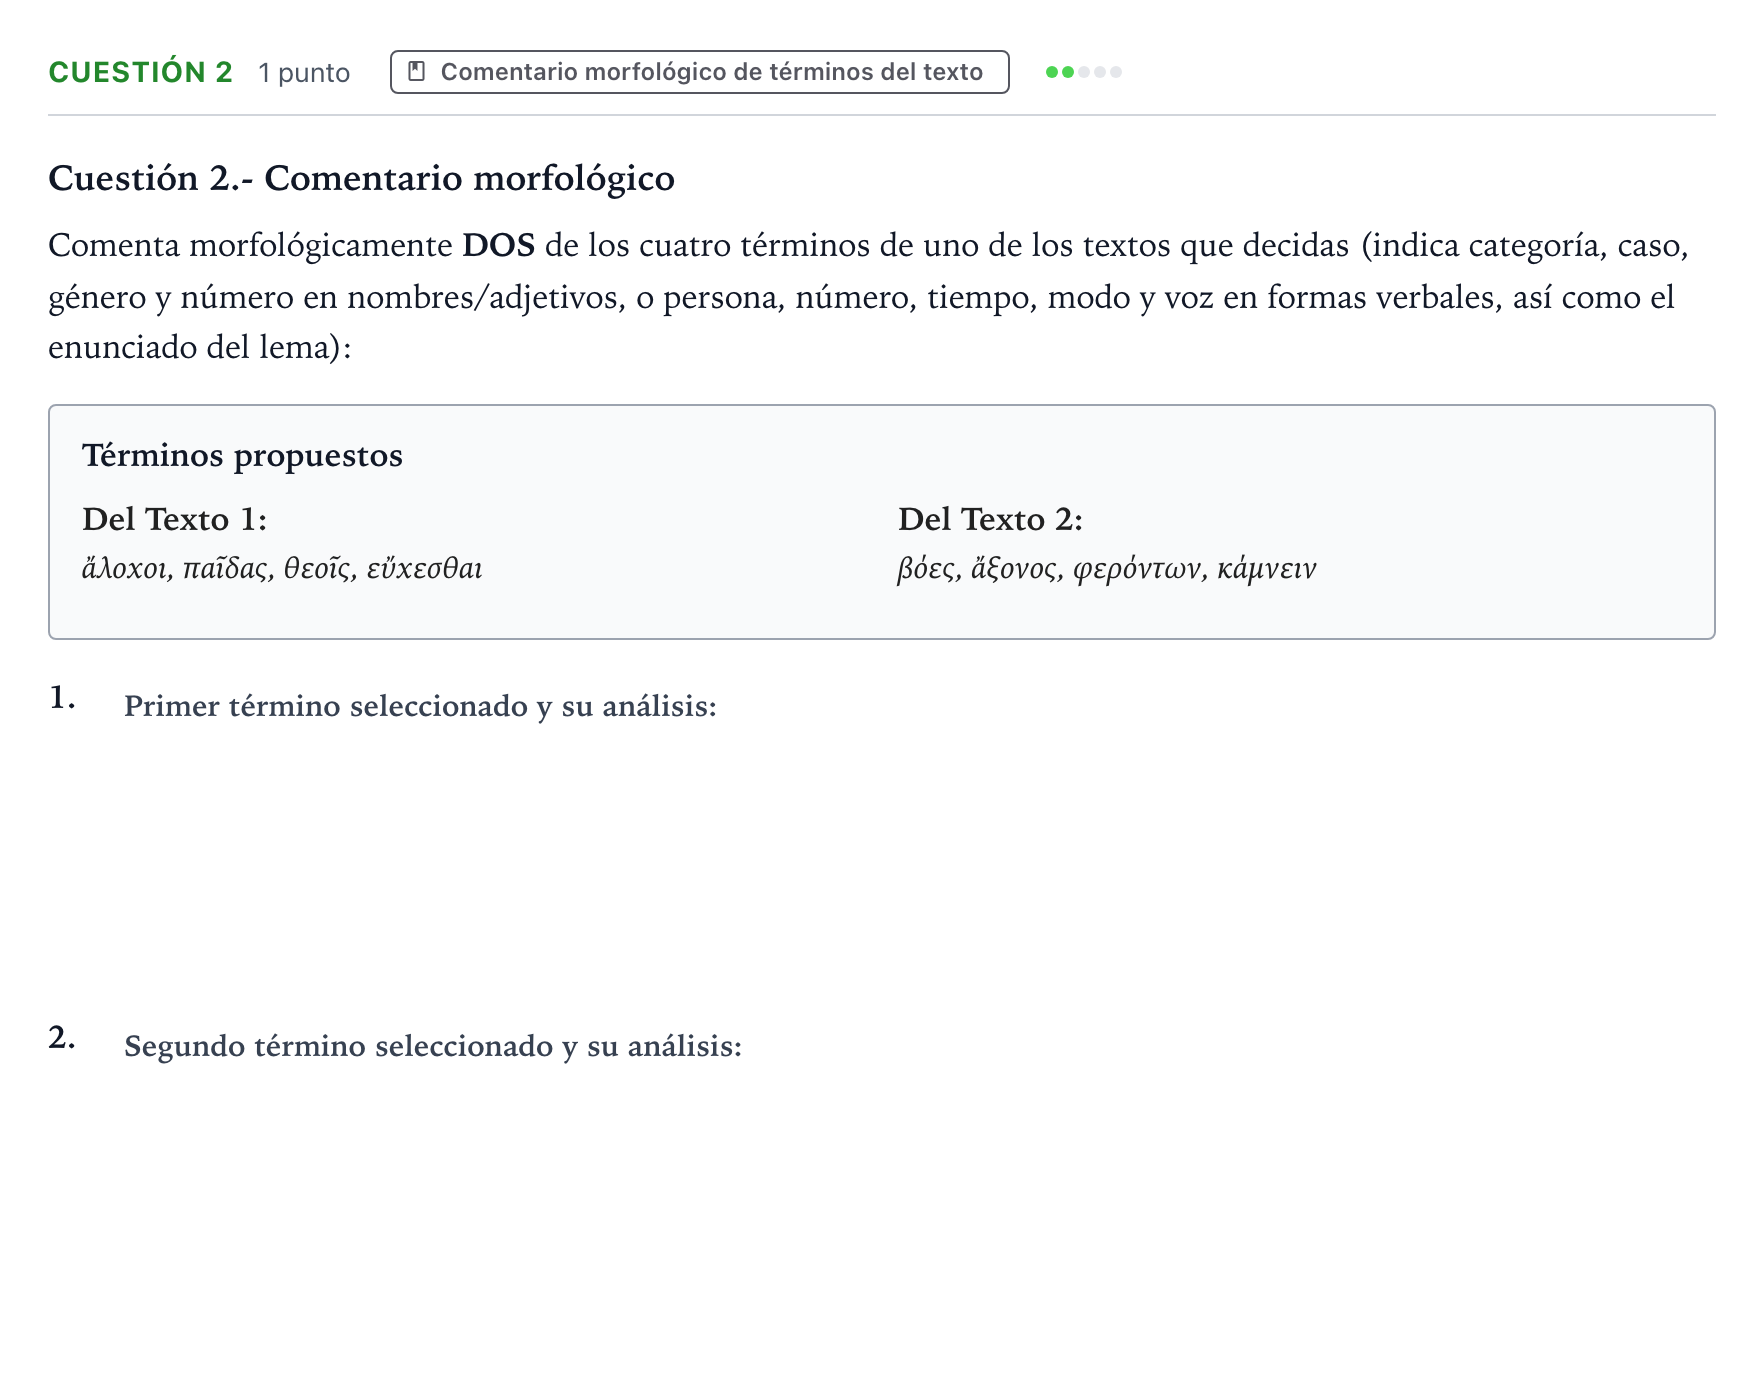Click the book icon in the topic tag
The image size is (1764, 1374).
[x=417, y=72]
